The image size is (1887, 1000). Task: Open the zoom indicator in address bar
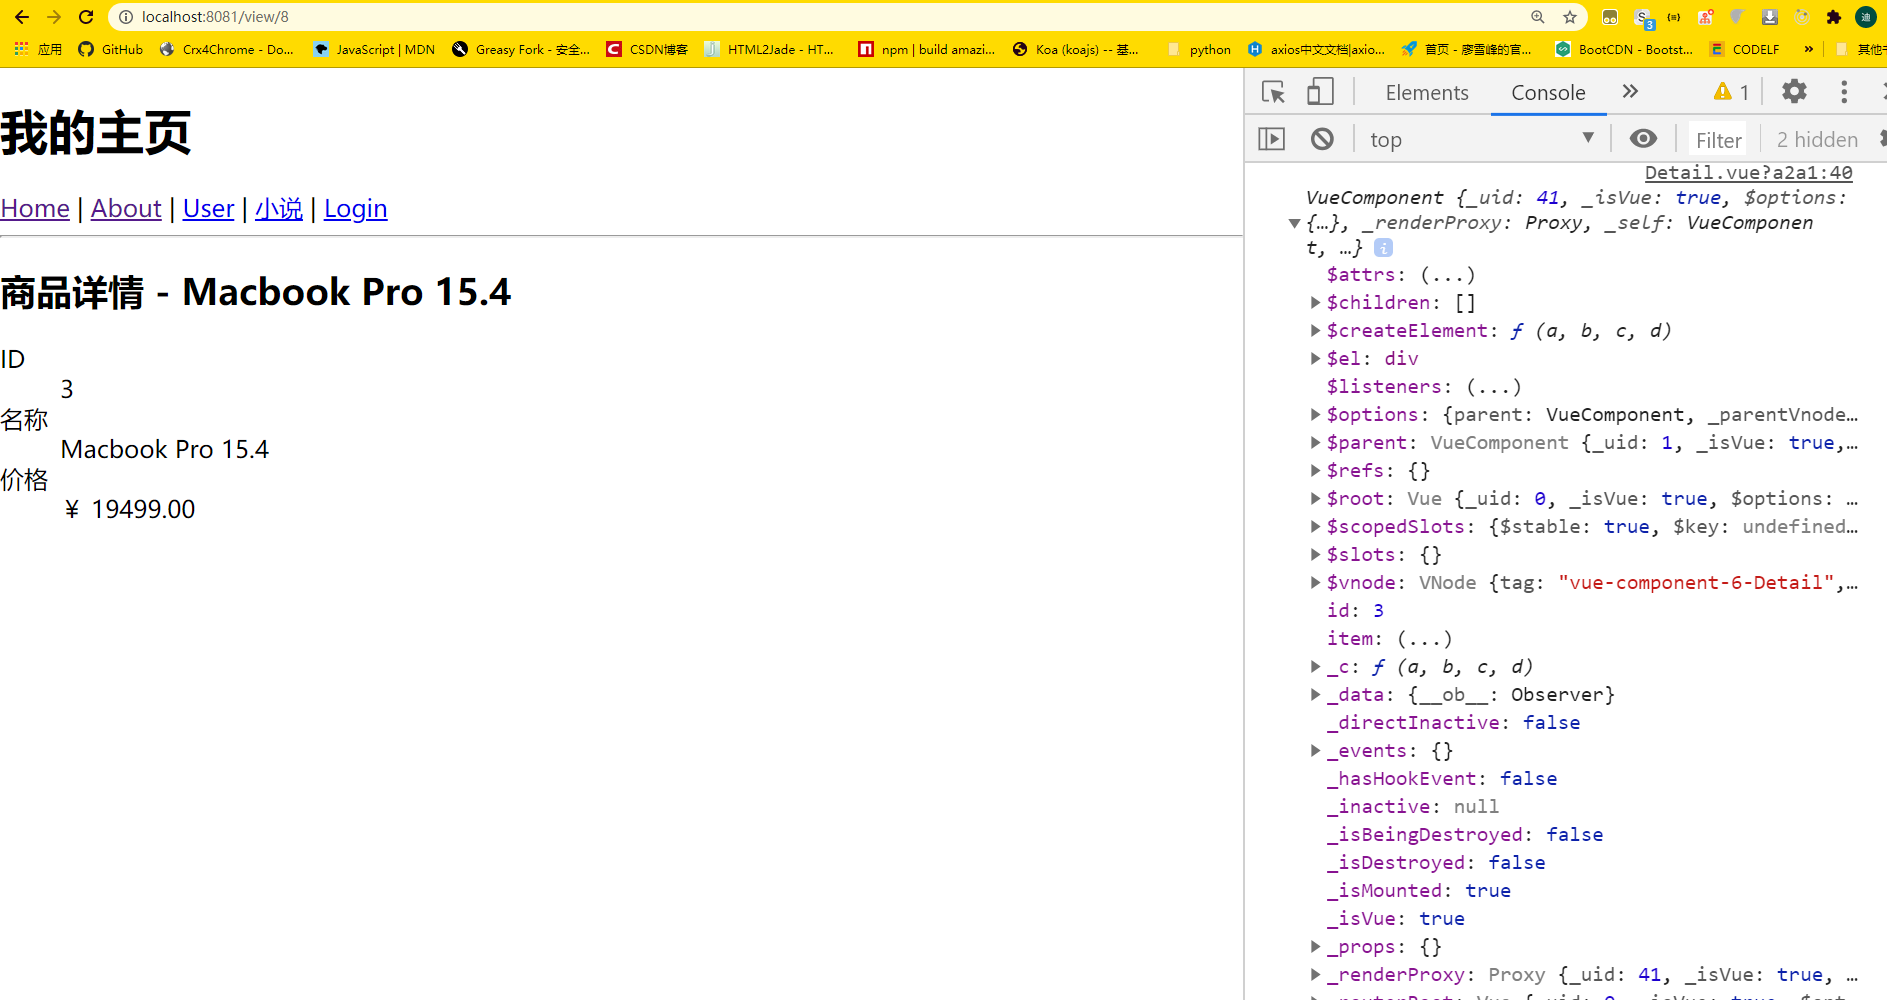[1537, 17]
